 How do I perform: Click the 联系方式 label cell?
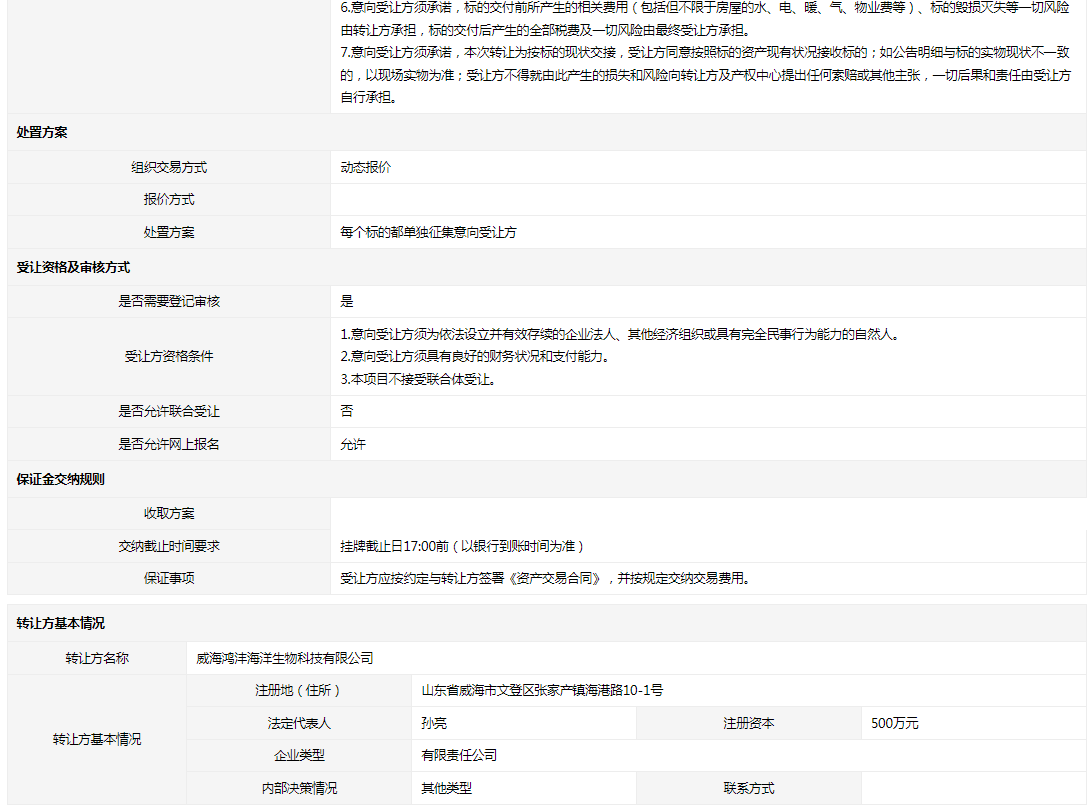pos(749,788)
